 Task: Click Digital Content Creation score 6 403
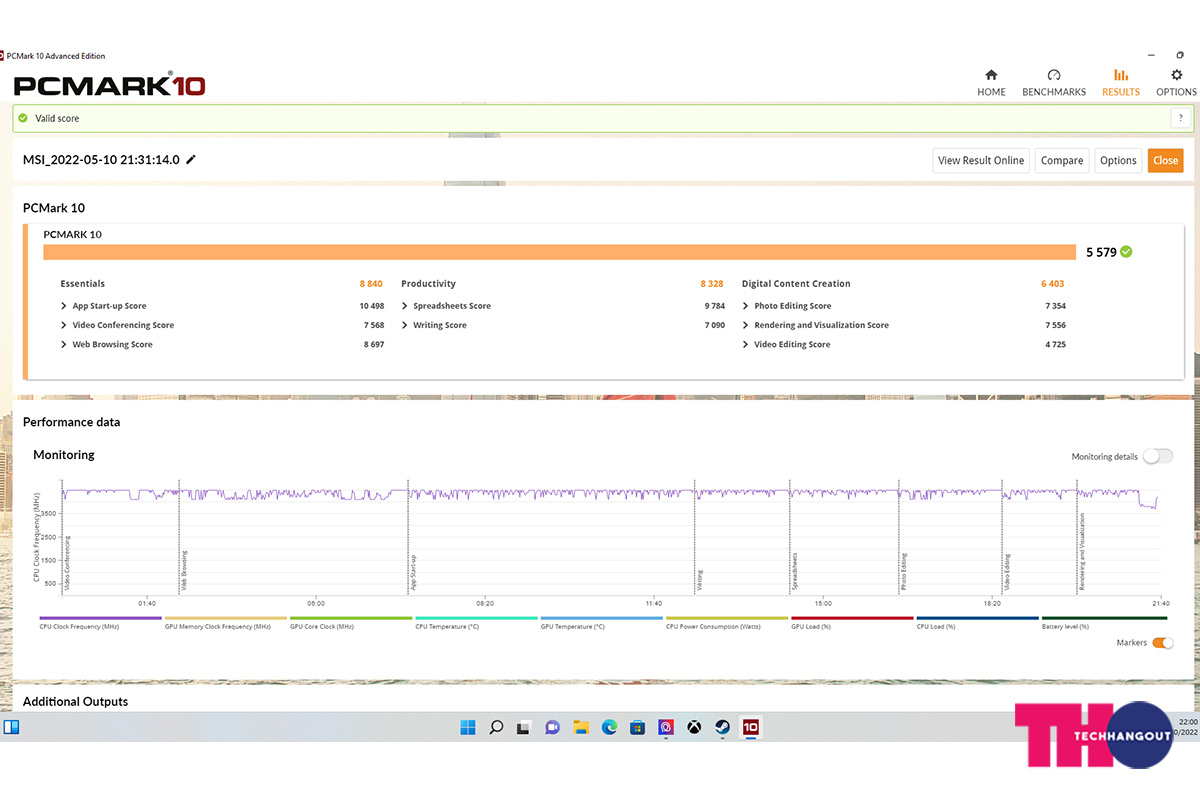(1052, 284)
